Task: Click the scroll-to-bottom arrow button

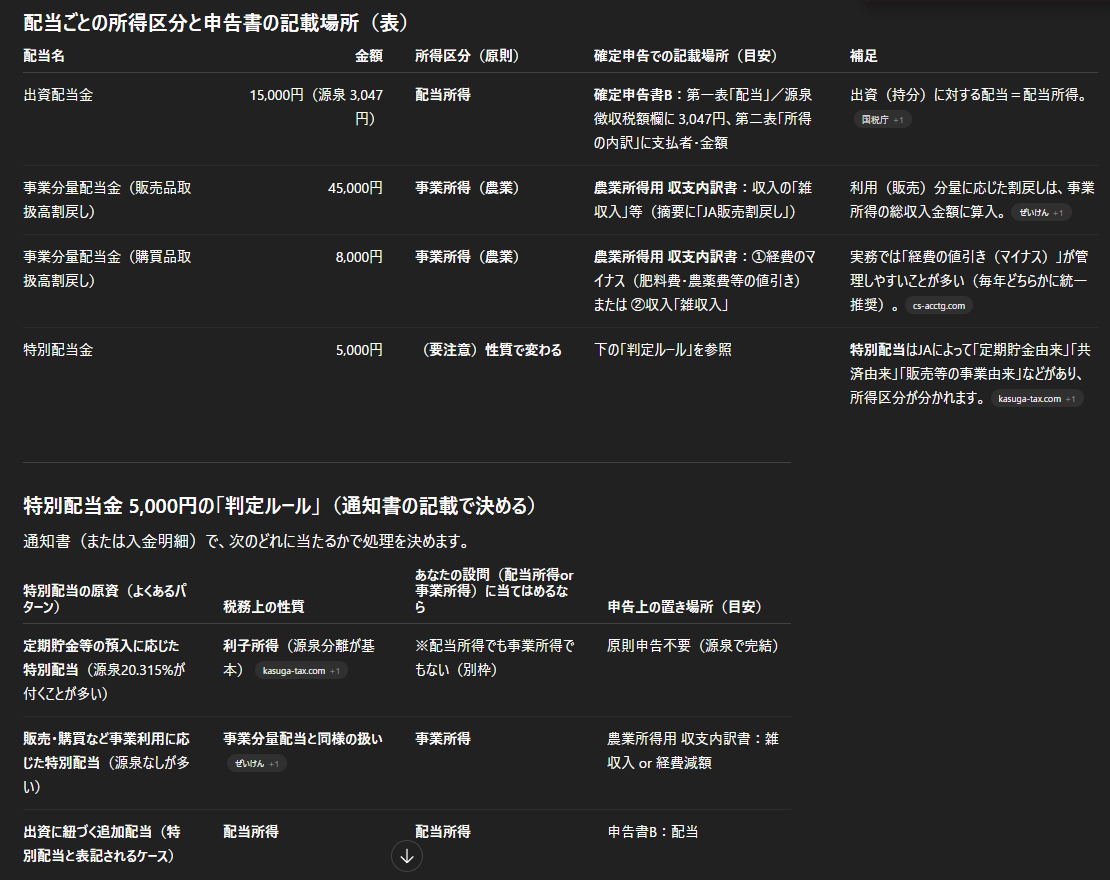Action: click(x=406, y=856)
